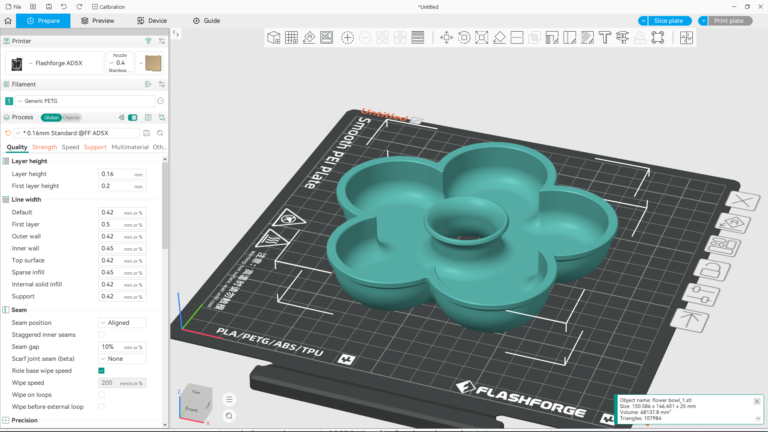Click the Layer height 0.16 field
This screenshot has width=768, height=432.
click(x=122, y=174)
